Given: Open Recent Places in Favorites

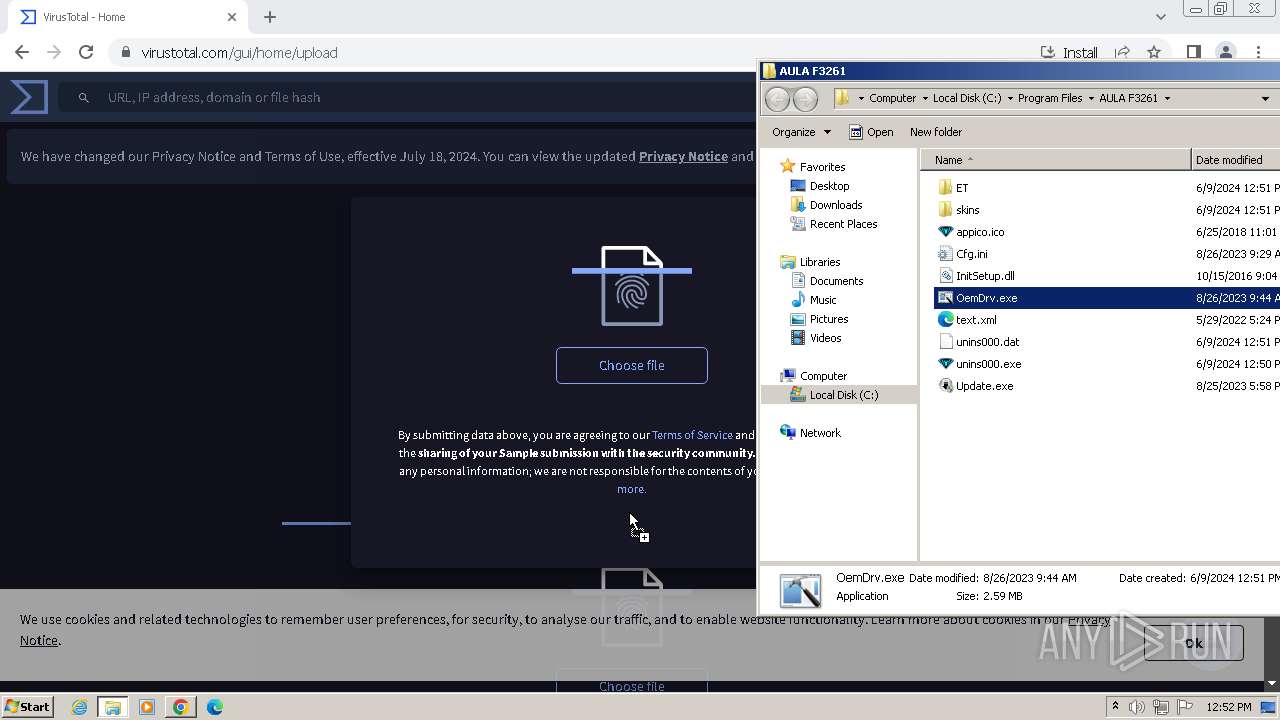Looking at the screenshot, I should 834,224.
